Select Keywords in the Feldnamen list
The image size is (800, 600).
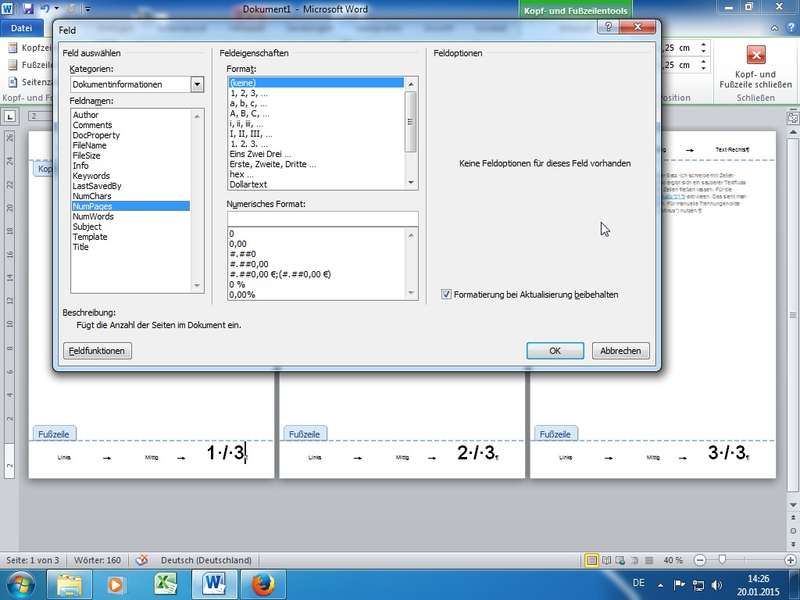(x=91, y=176)
